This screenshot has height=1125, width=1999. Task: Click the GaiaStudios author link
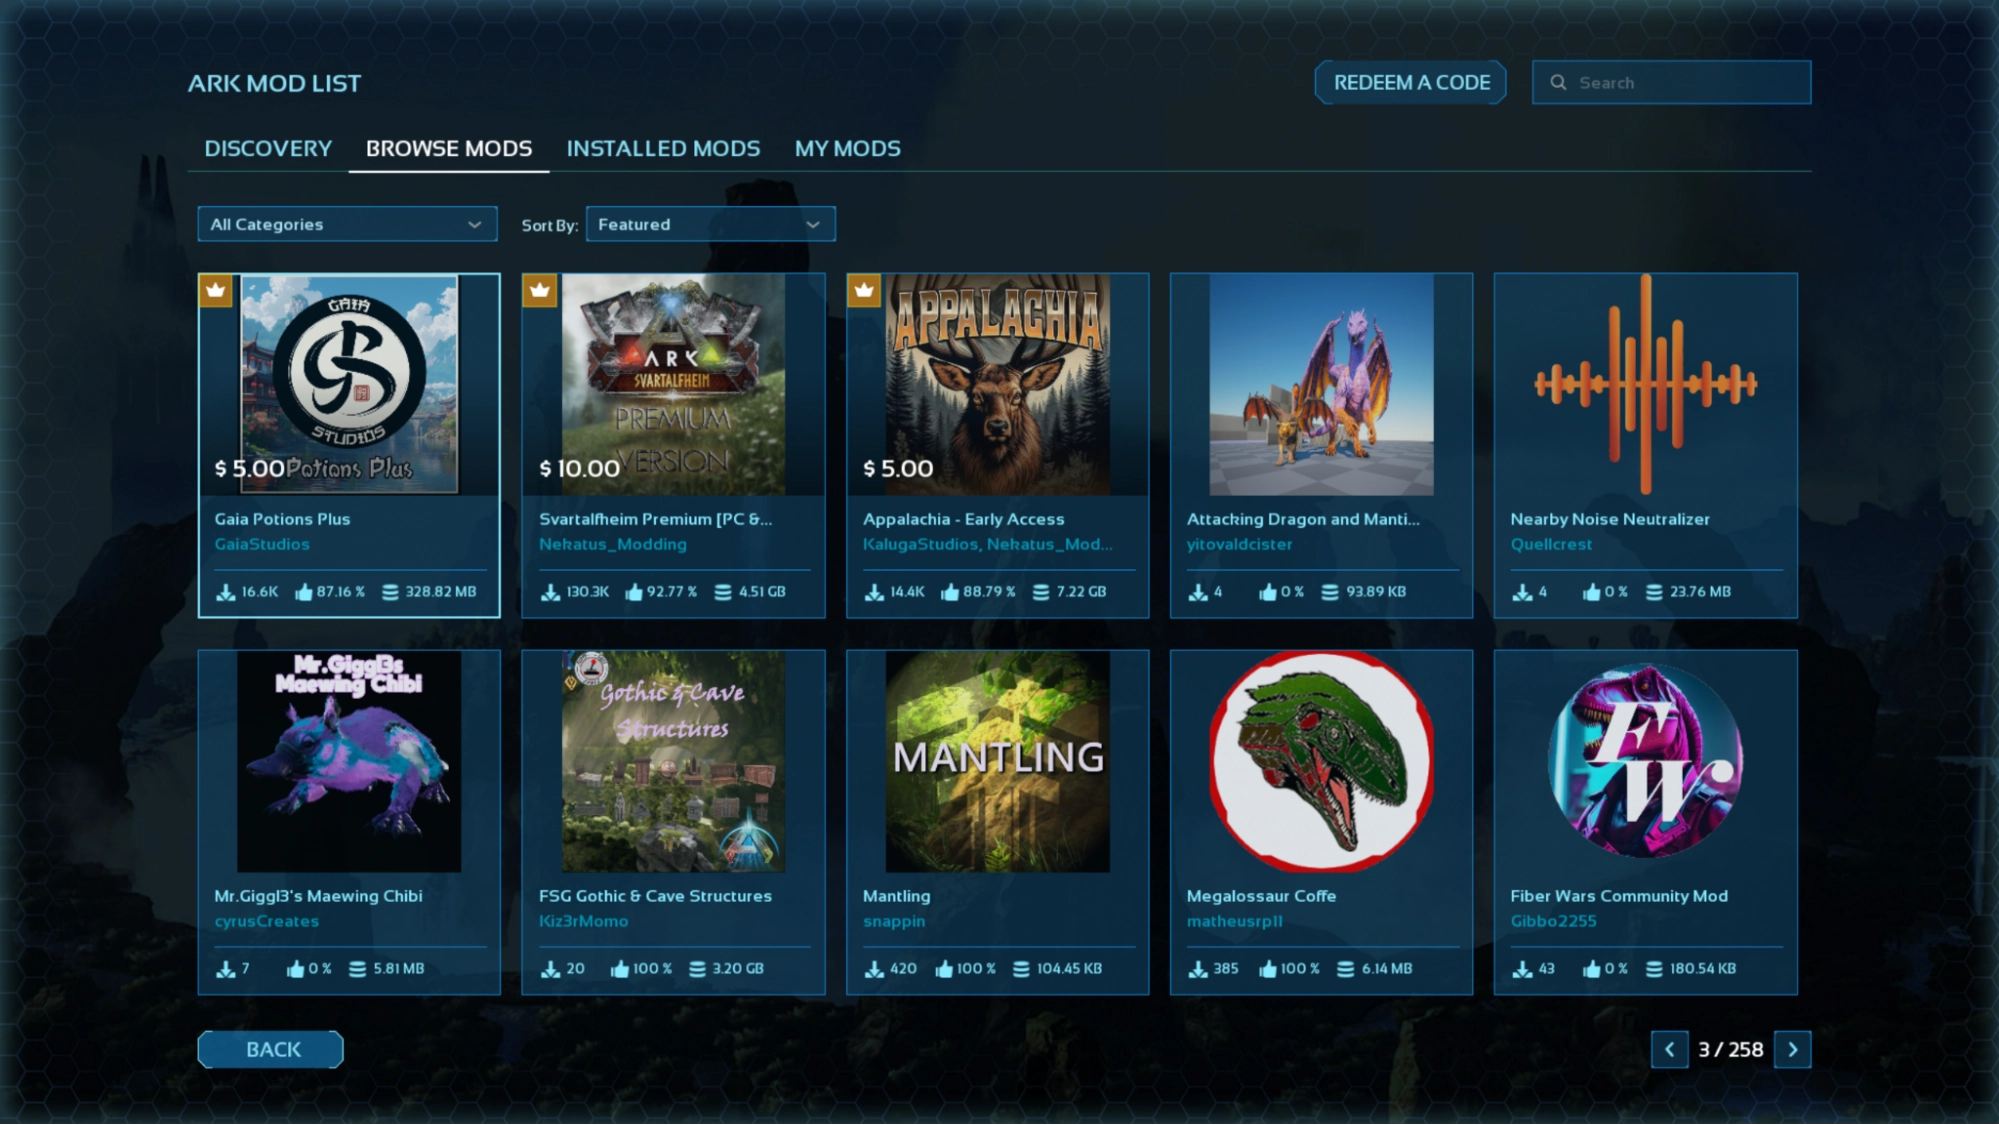pos(262,545)
